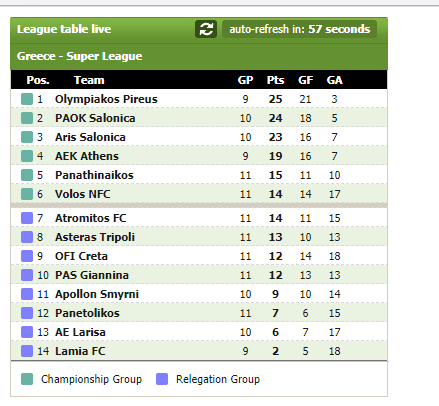Click the GP column header
The image size is (439, 406).
click(x=245, y=80)
